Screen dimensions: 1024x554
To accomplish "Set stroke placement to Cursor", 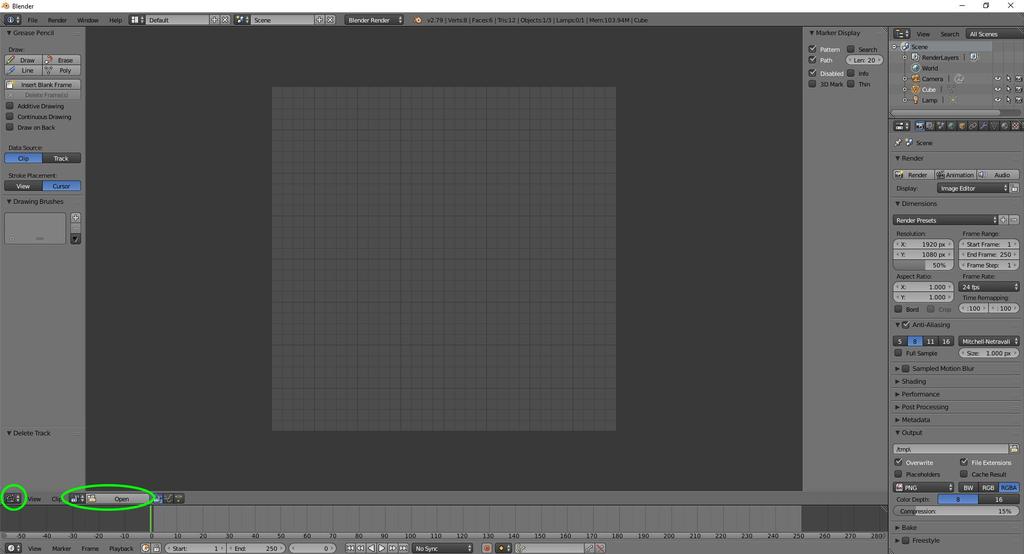I will (61, 186).
